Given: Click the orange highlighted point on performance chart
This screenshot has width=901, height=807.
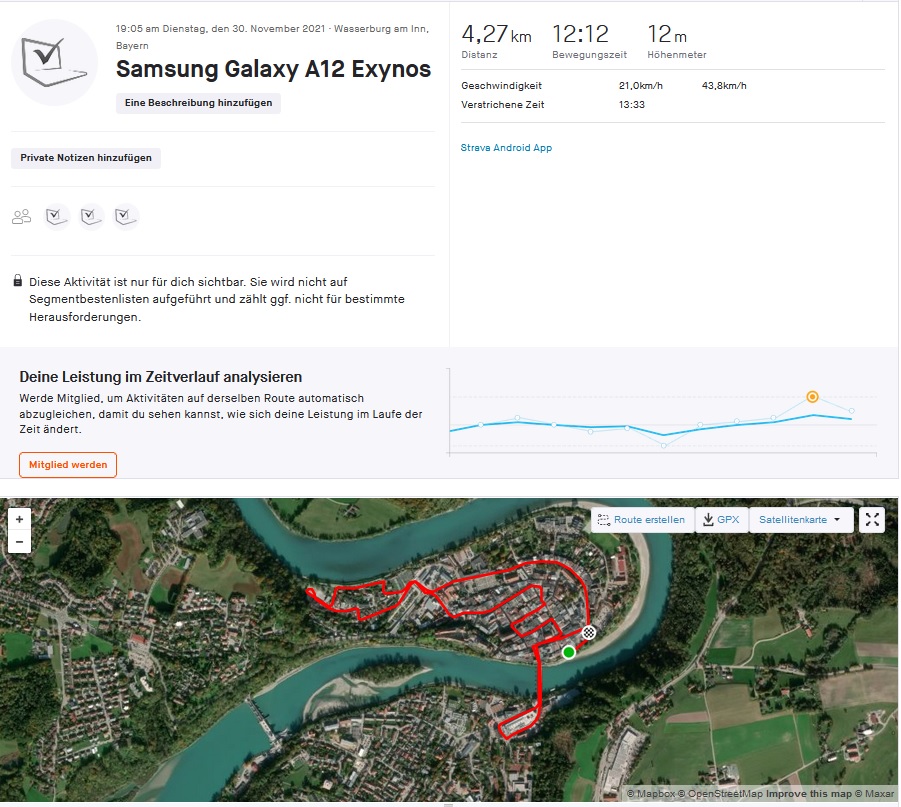Looking at the screenshot, I should [x=812, y=397].
